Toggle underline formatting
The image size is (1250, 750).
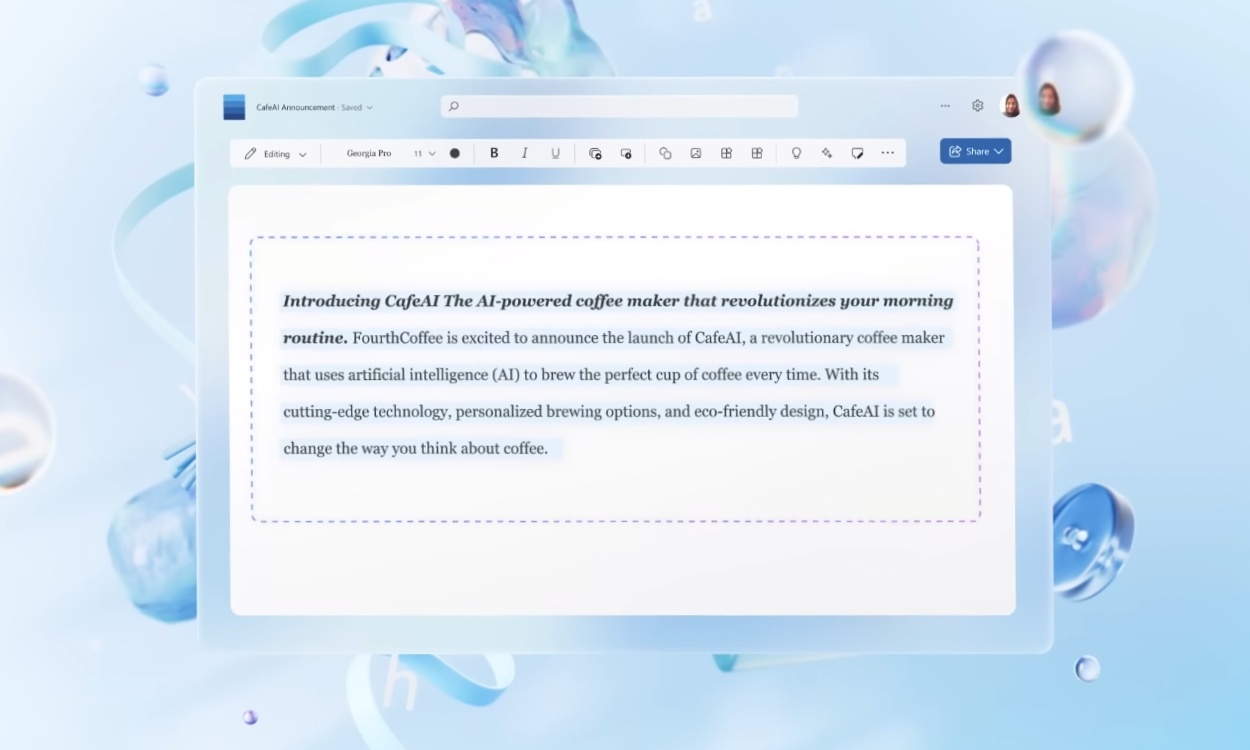555,153
